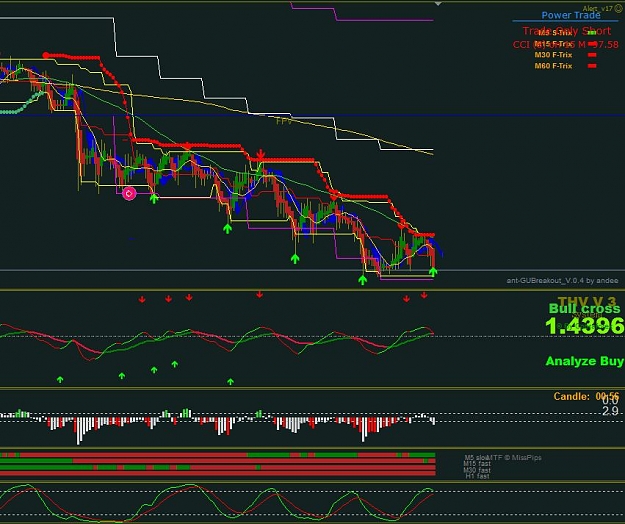Click the green up arrow at latest candle

click(433, 272)
